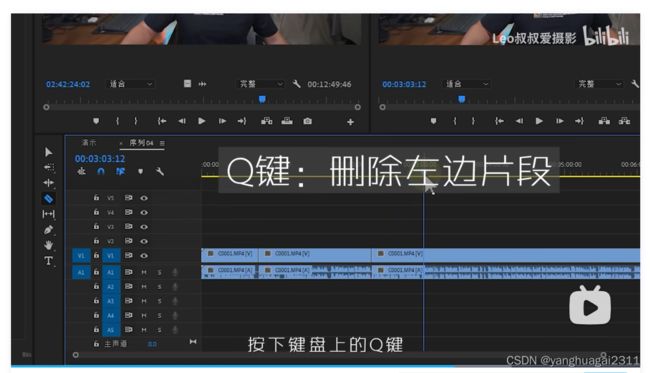The height and width of the screenshot is (373, 650).
Task: Open the 序列04 panel menu icon
Action: coord(162,143)
